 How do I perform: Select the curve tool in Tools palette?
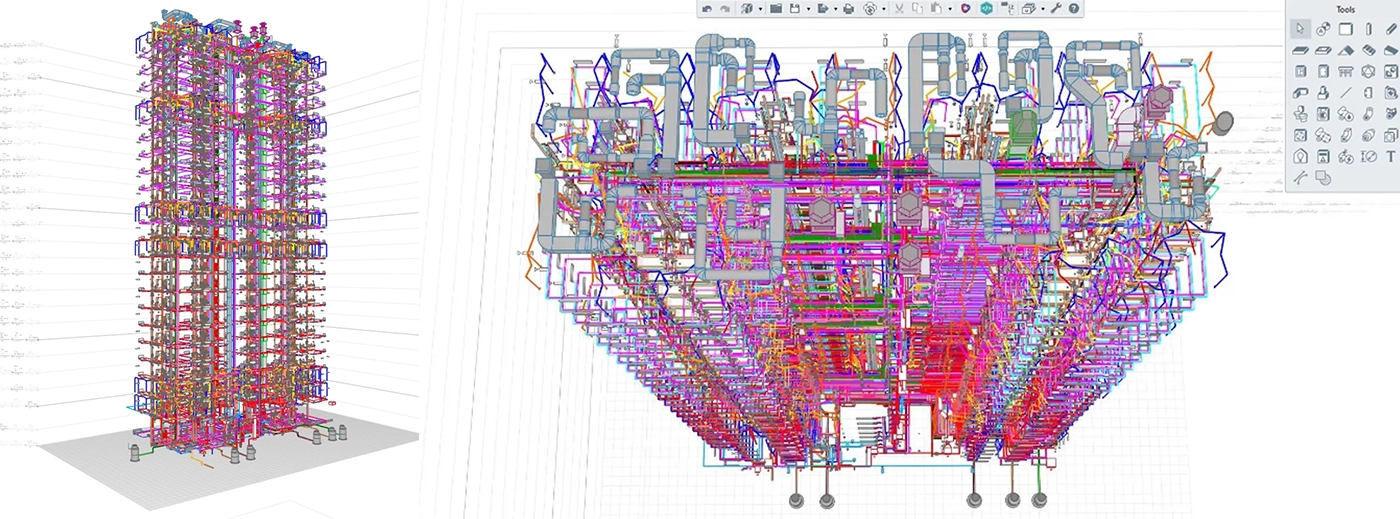click(1299, 178)
